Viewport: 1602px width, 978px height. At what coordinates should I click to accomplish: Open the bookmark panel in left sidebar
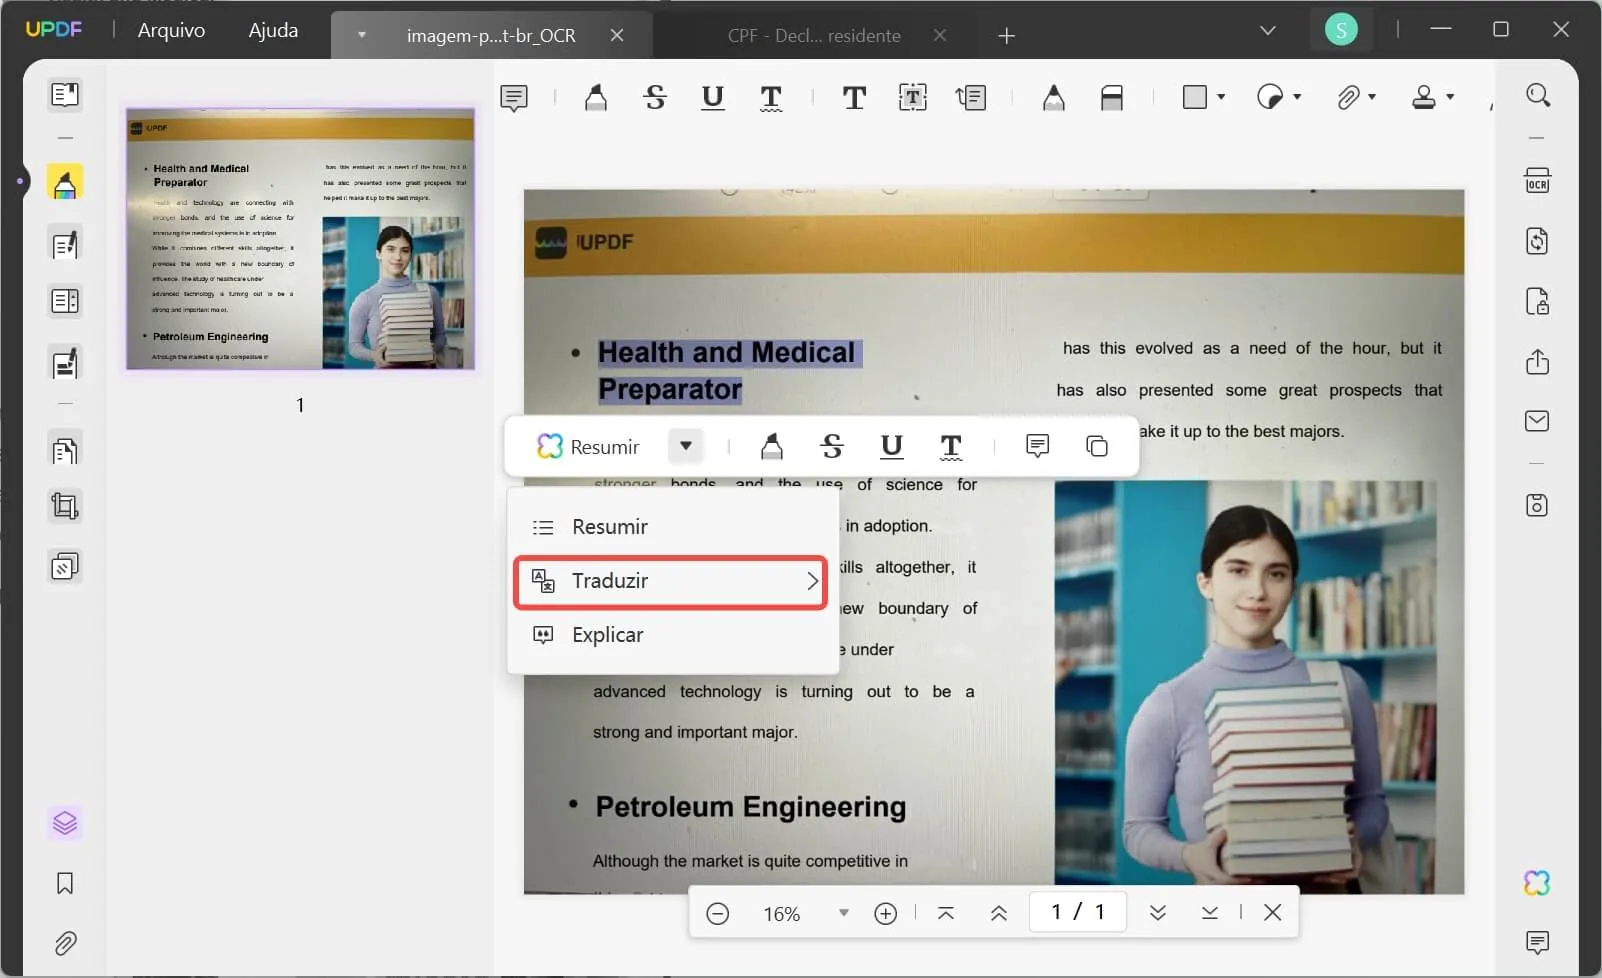coord(65,883)
